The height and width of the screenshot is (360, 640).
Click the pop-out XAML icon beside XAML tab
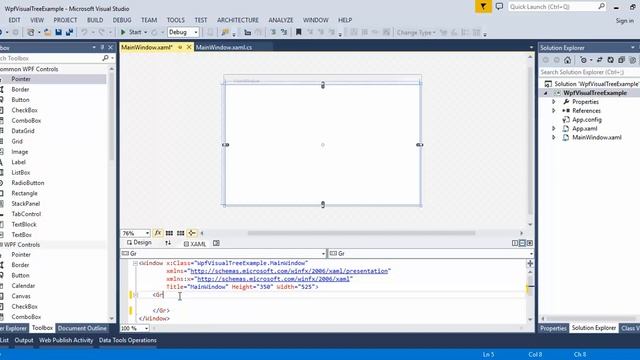216,243
